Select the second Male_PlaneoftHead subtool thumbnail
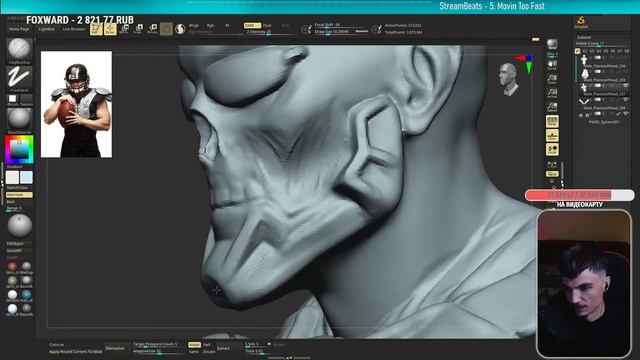 [584, 75]
